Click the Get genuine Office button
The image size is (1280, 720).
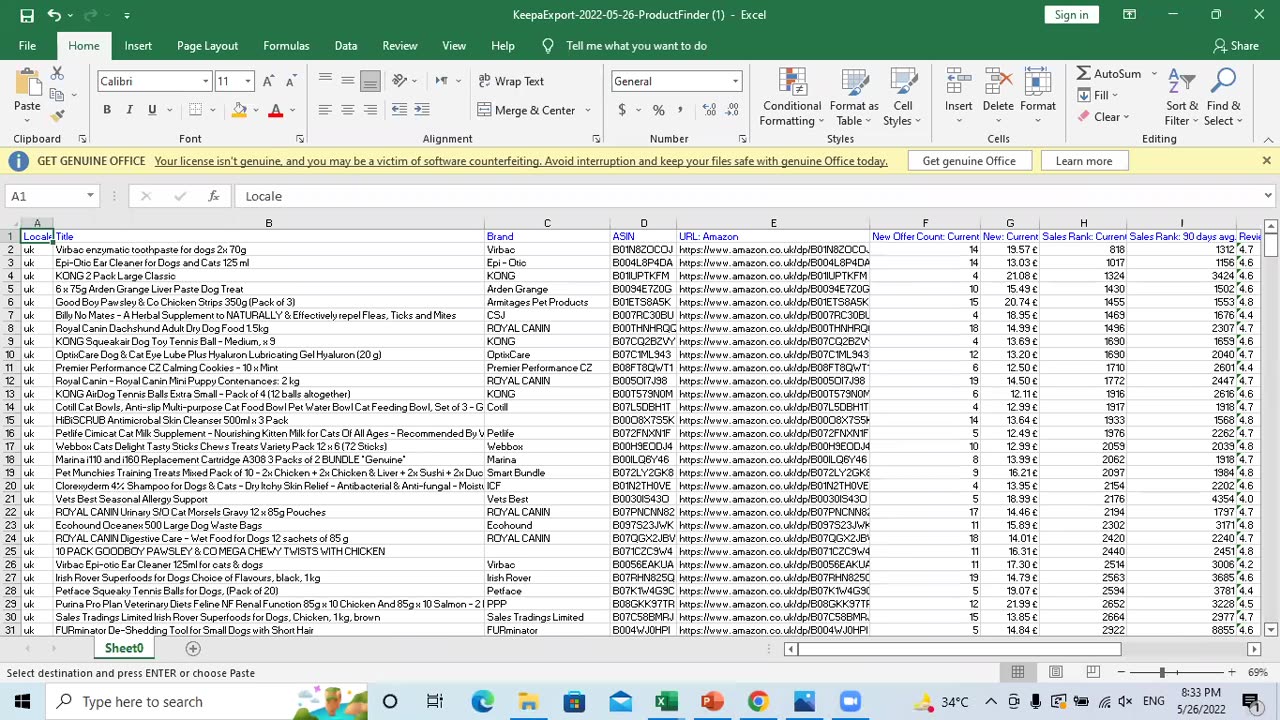click(969, 161)
